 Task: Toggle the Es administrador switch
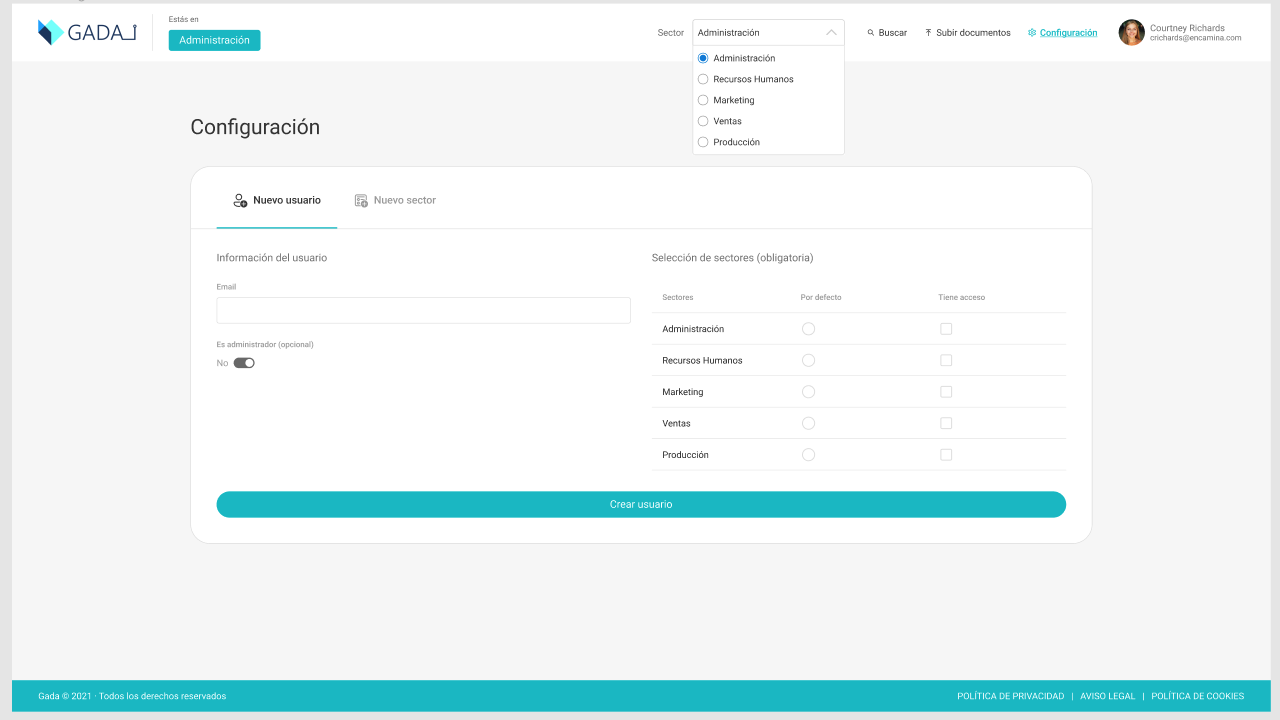[x=244, y=363]
